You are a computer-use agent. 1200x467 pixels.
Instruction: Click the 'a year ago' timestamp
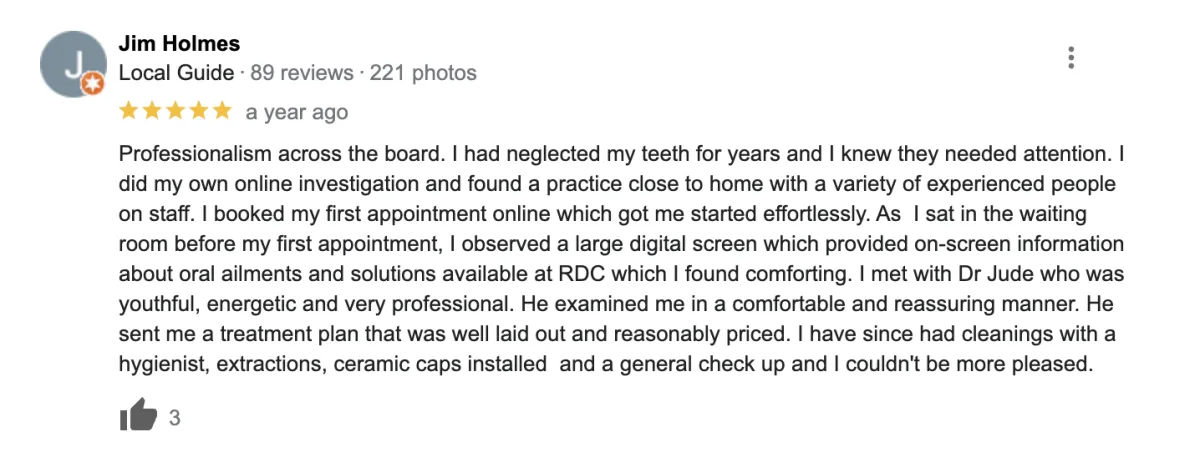coord(297,112)
